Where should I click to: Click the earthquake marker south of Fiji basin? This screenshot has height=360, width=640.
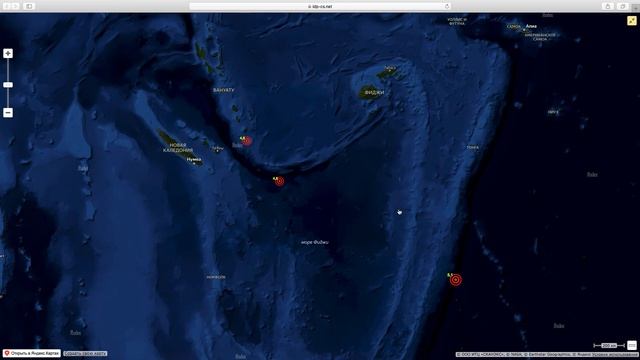pos(279,181)
